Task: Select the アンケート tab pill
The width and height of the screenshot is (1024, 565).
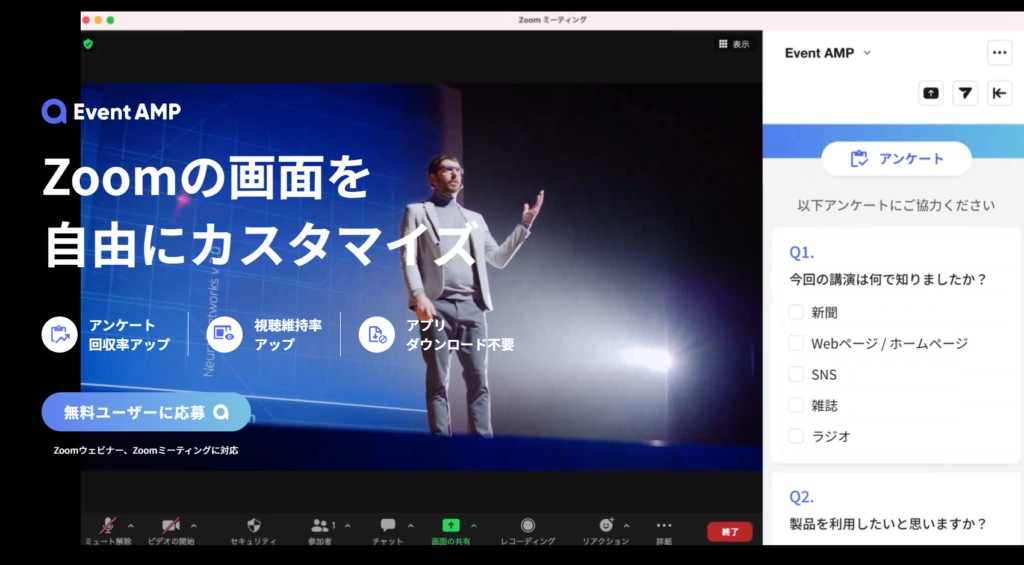Action: pos(896,159)
